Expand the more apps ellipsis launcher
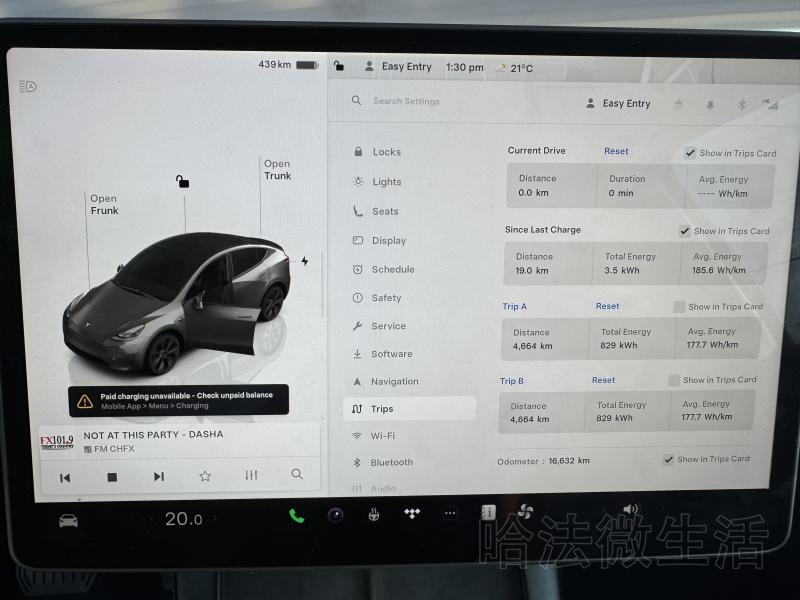The width and height of the screenshot is (800, 600). tap(450, 514)
